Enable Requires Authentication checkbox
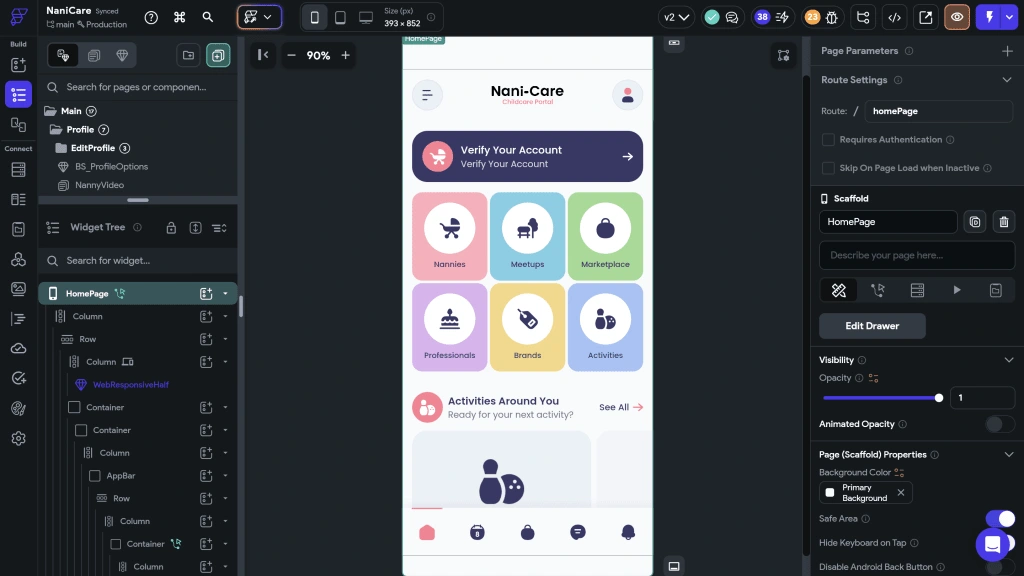Screen dimensions: 1024x576 [x=828, y=140]
